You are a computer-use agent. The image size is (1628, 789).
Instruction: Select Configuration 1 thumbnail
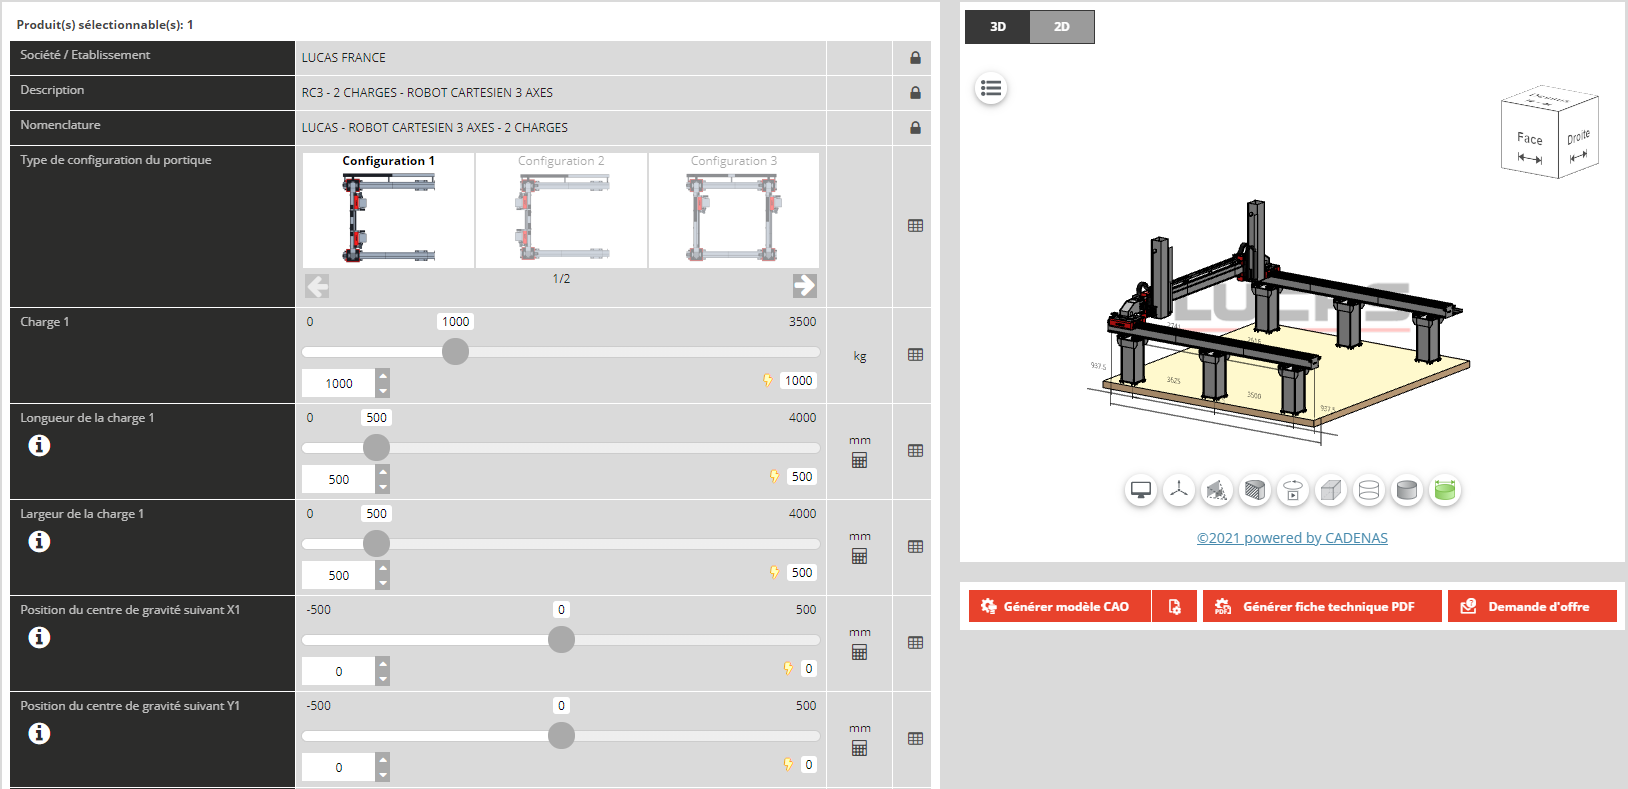coord(389,210)
